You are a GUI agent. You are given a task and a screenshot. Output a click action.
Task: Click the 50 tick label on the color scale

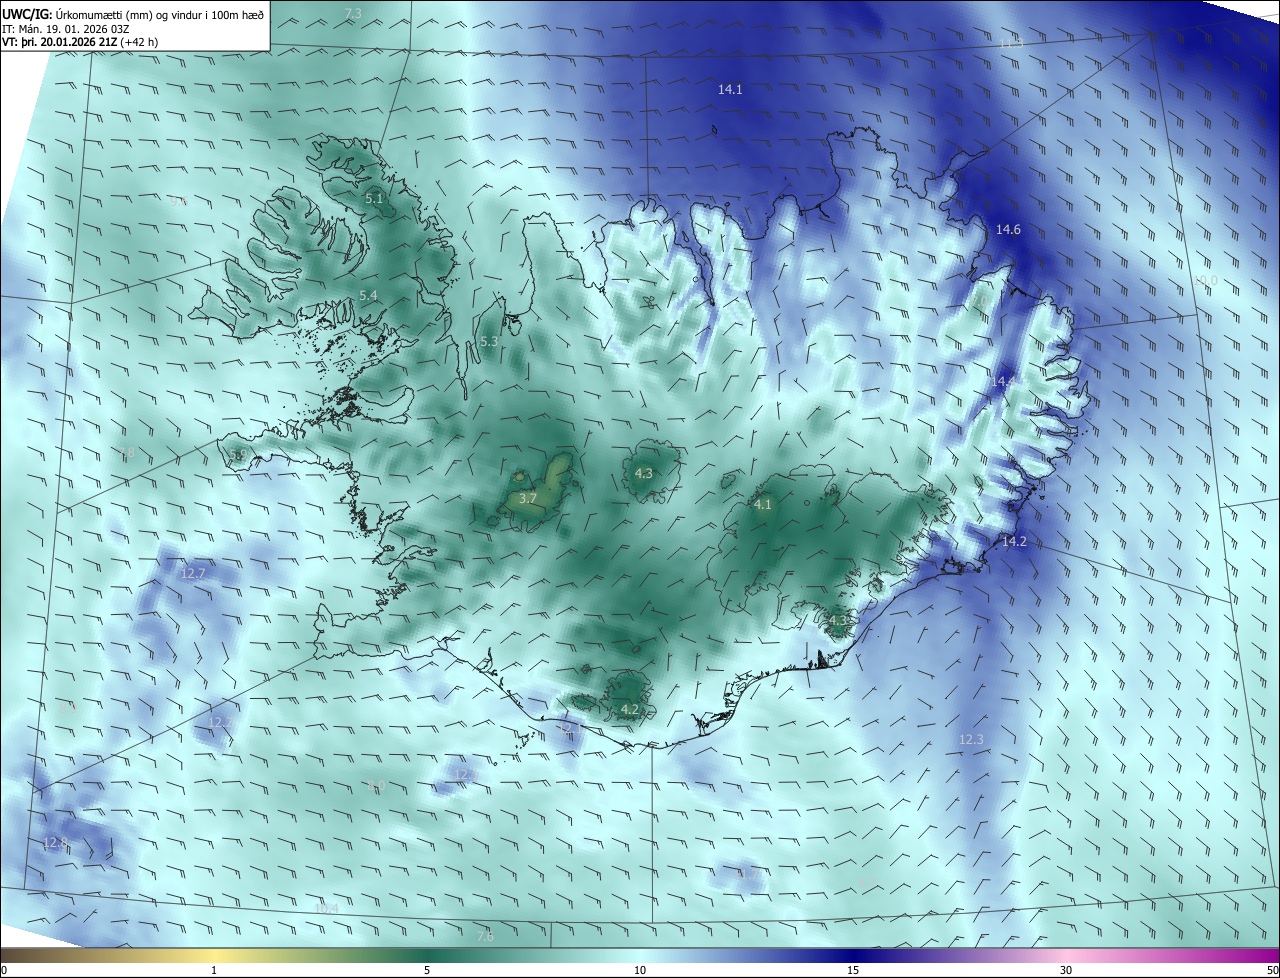pos(1272,970)
